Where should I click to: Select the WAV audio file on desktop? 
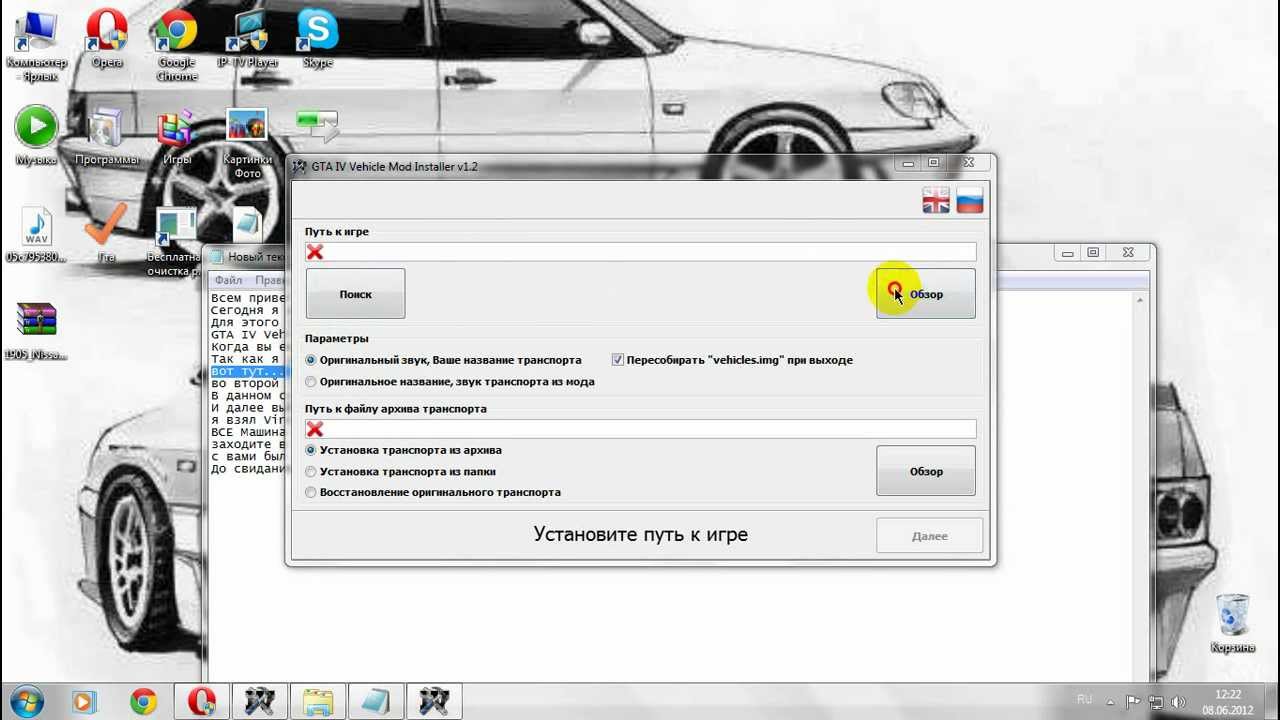tap(36, 235)
